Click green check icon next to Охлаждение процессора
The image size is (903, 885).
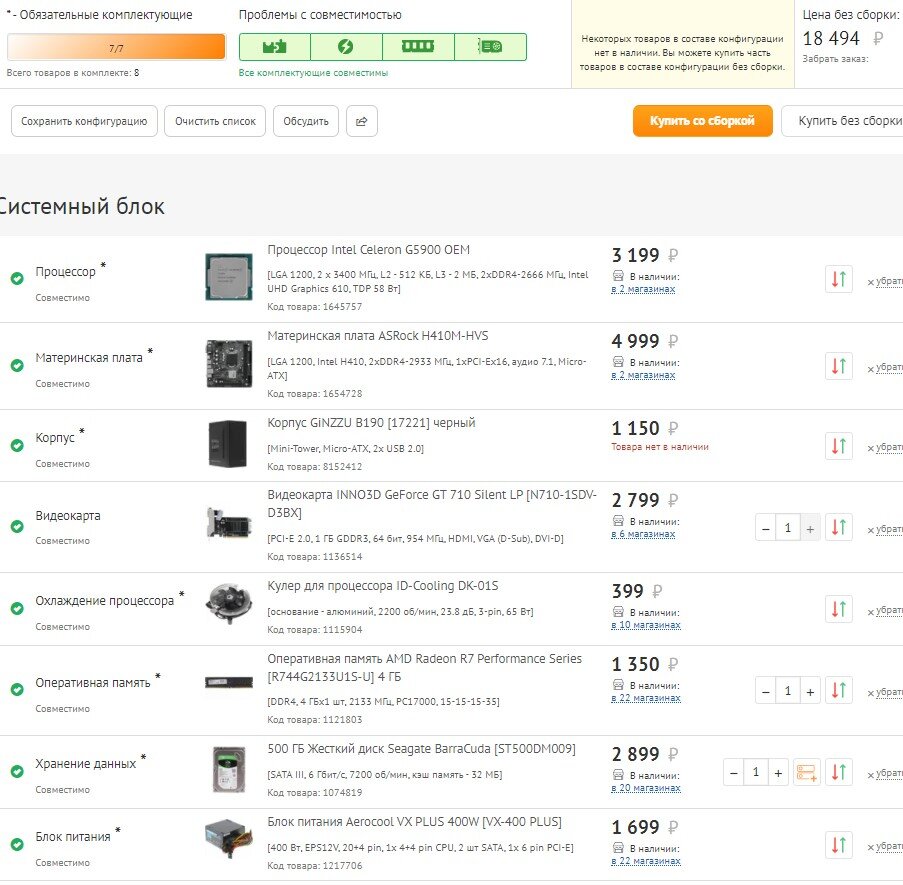17,608
